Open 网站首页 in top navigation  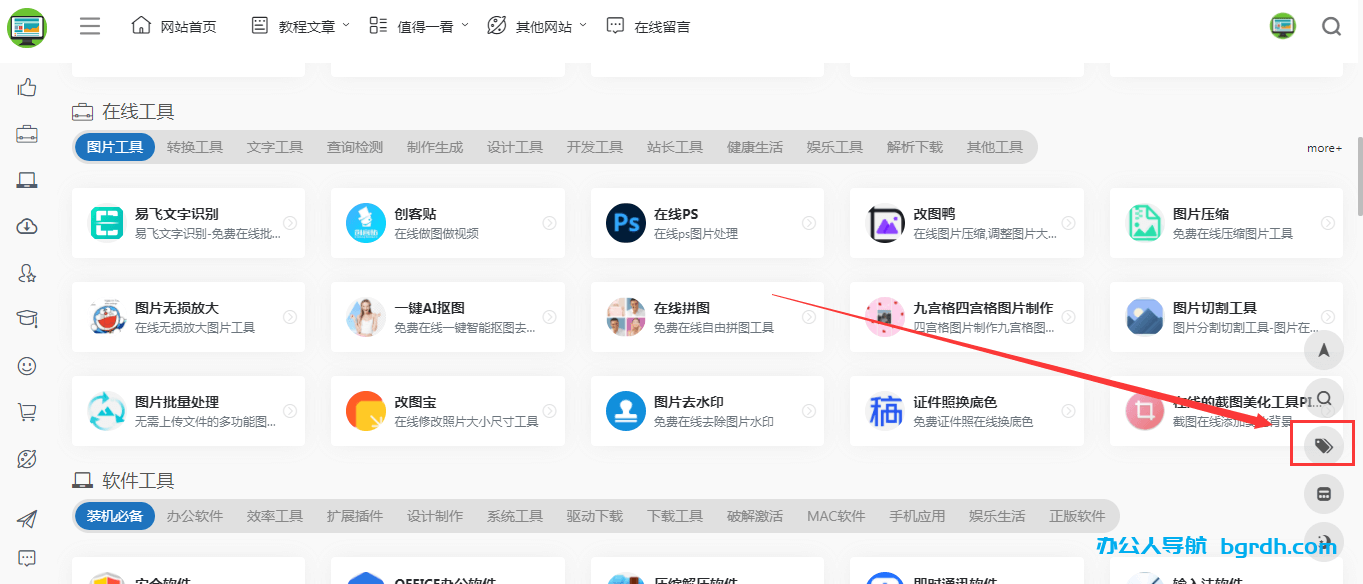point(174,27)
